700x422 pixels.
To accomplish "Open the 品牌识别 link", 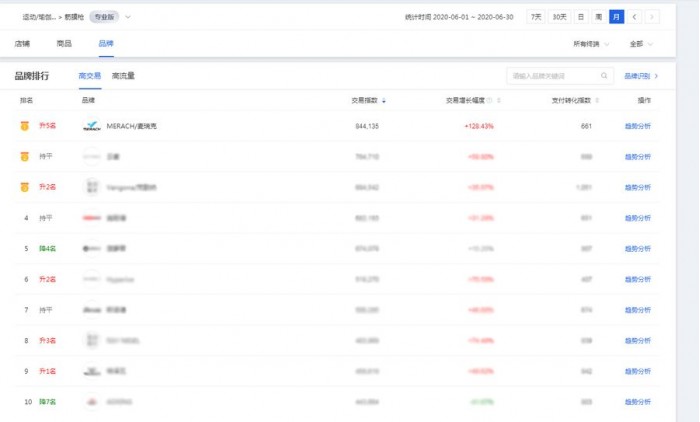I will point(641,76).
